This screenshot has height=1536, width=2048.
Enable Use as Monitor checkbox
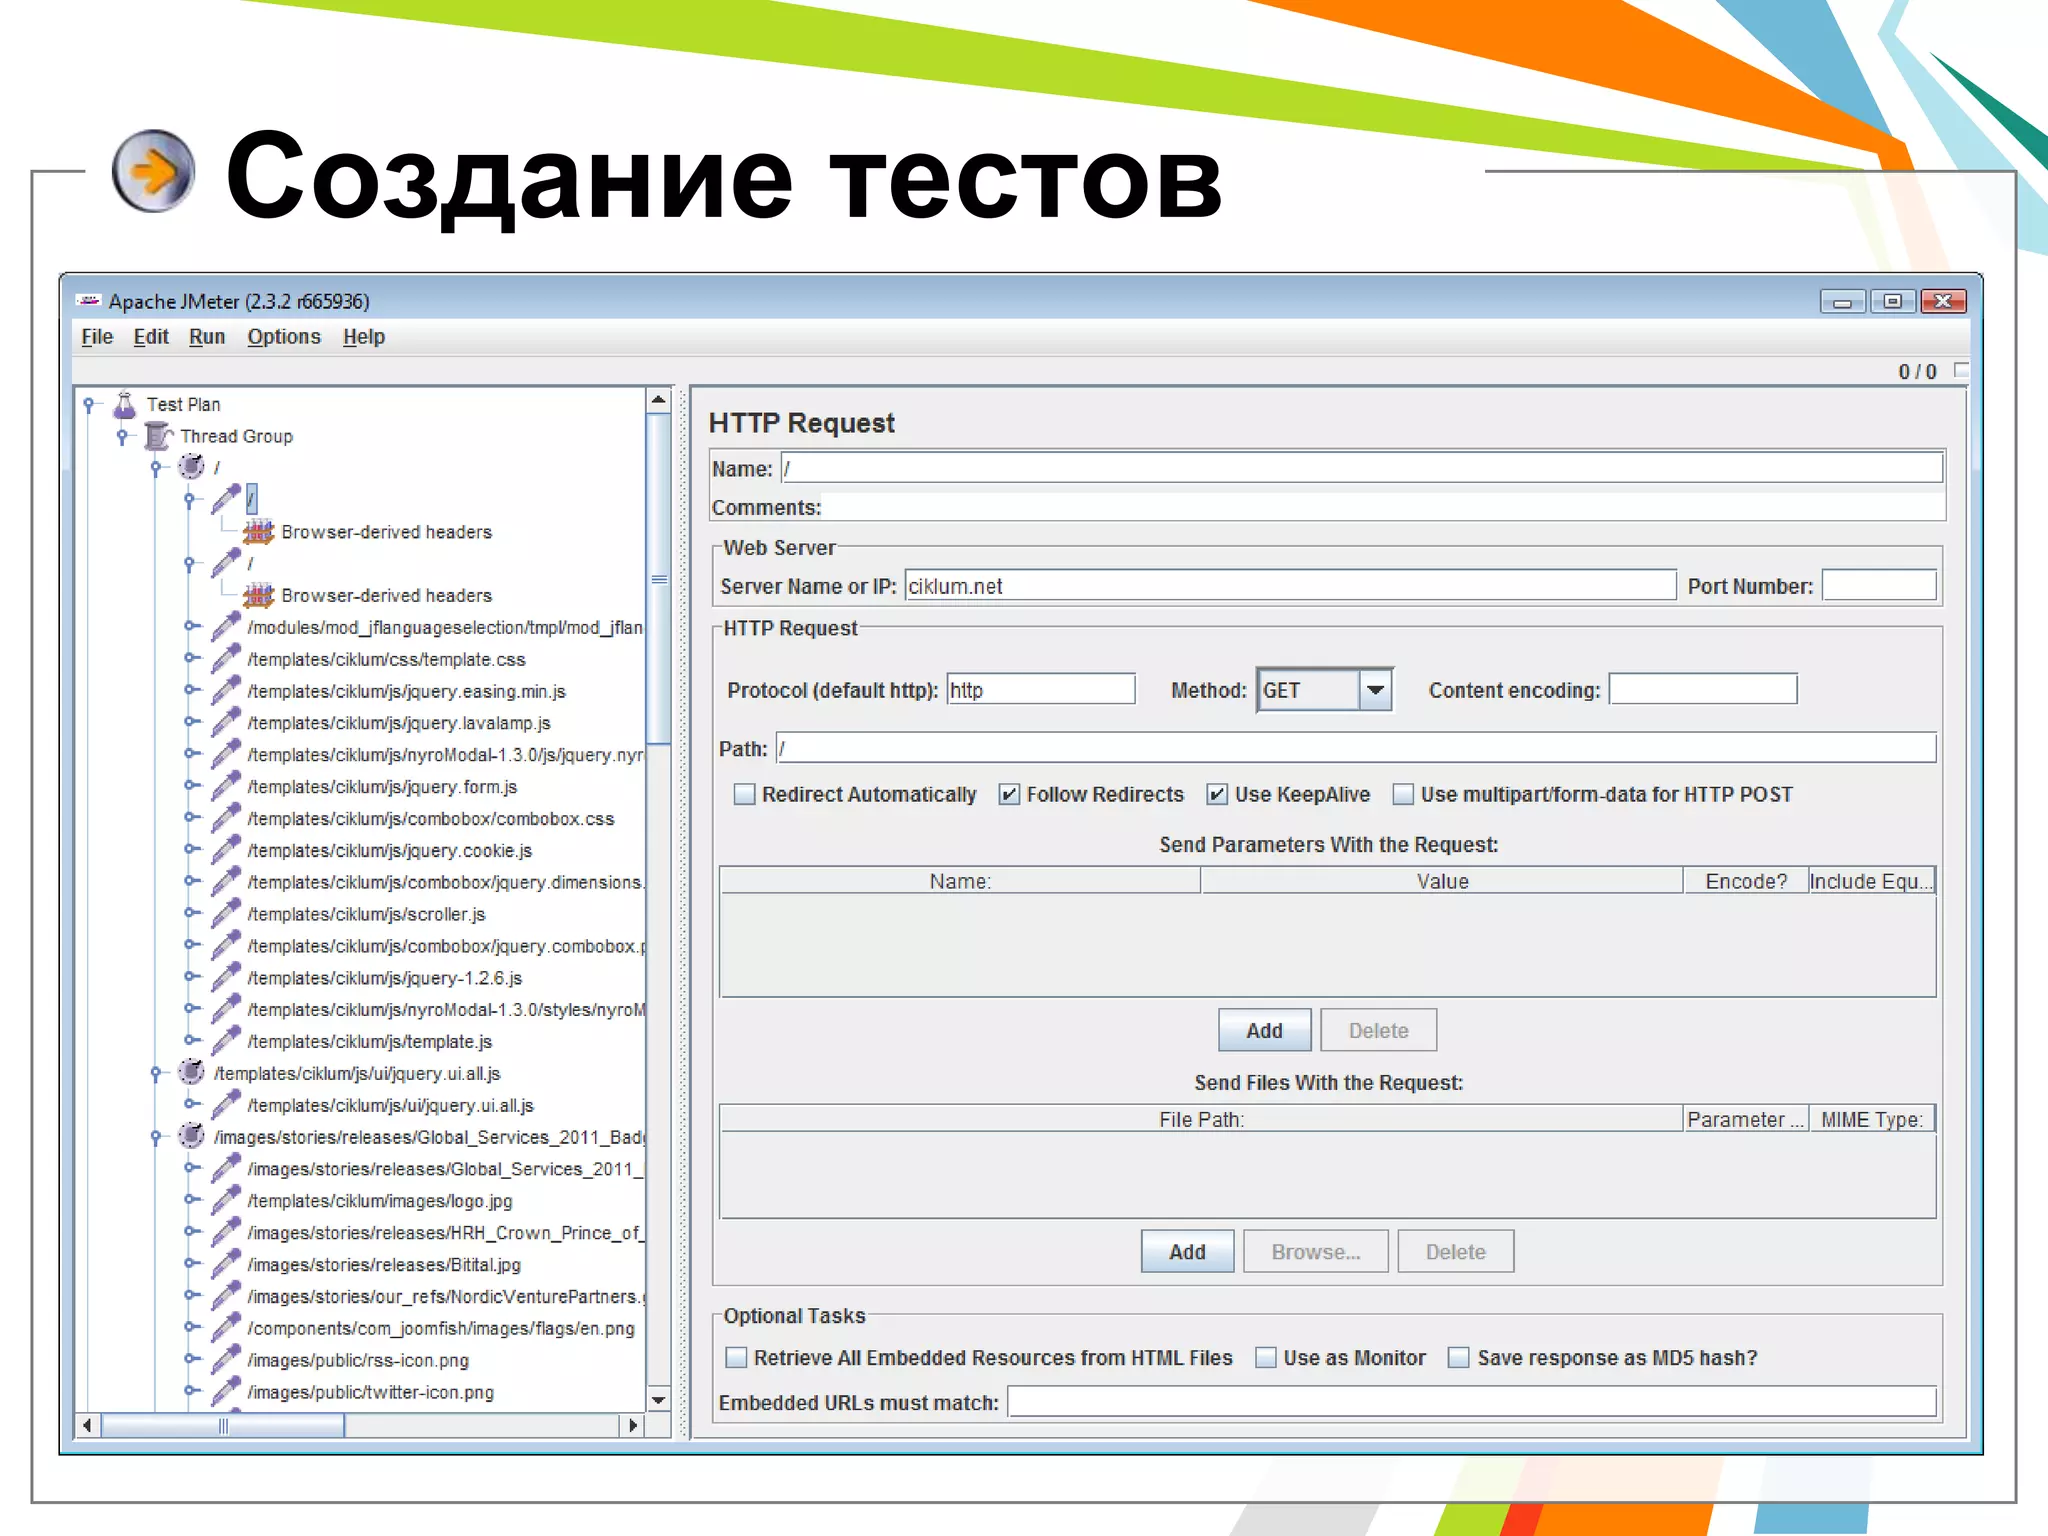(x=1266, y=1357)
